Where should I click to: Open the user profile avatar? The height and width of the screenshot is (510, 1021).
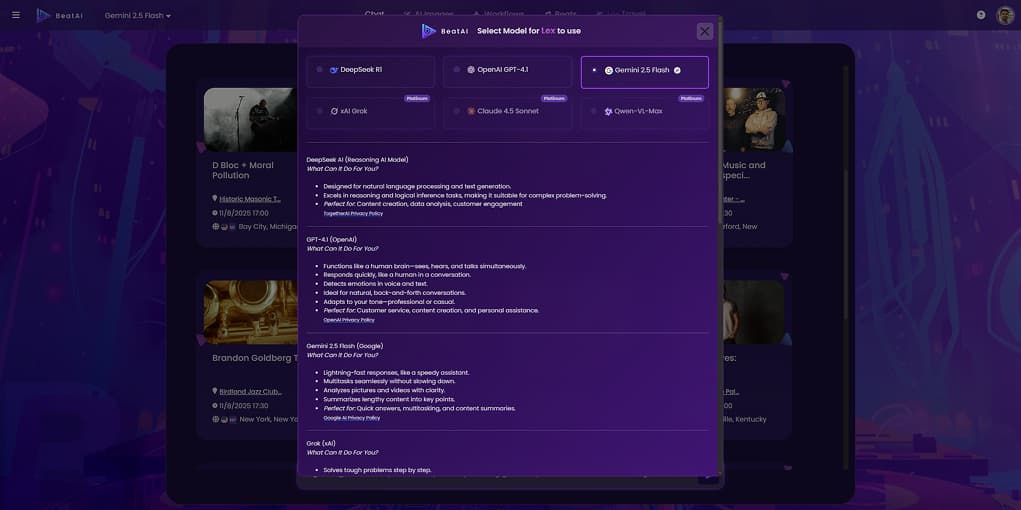coord(1004,15)
